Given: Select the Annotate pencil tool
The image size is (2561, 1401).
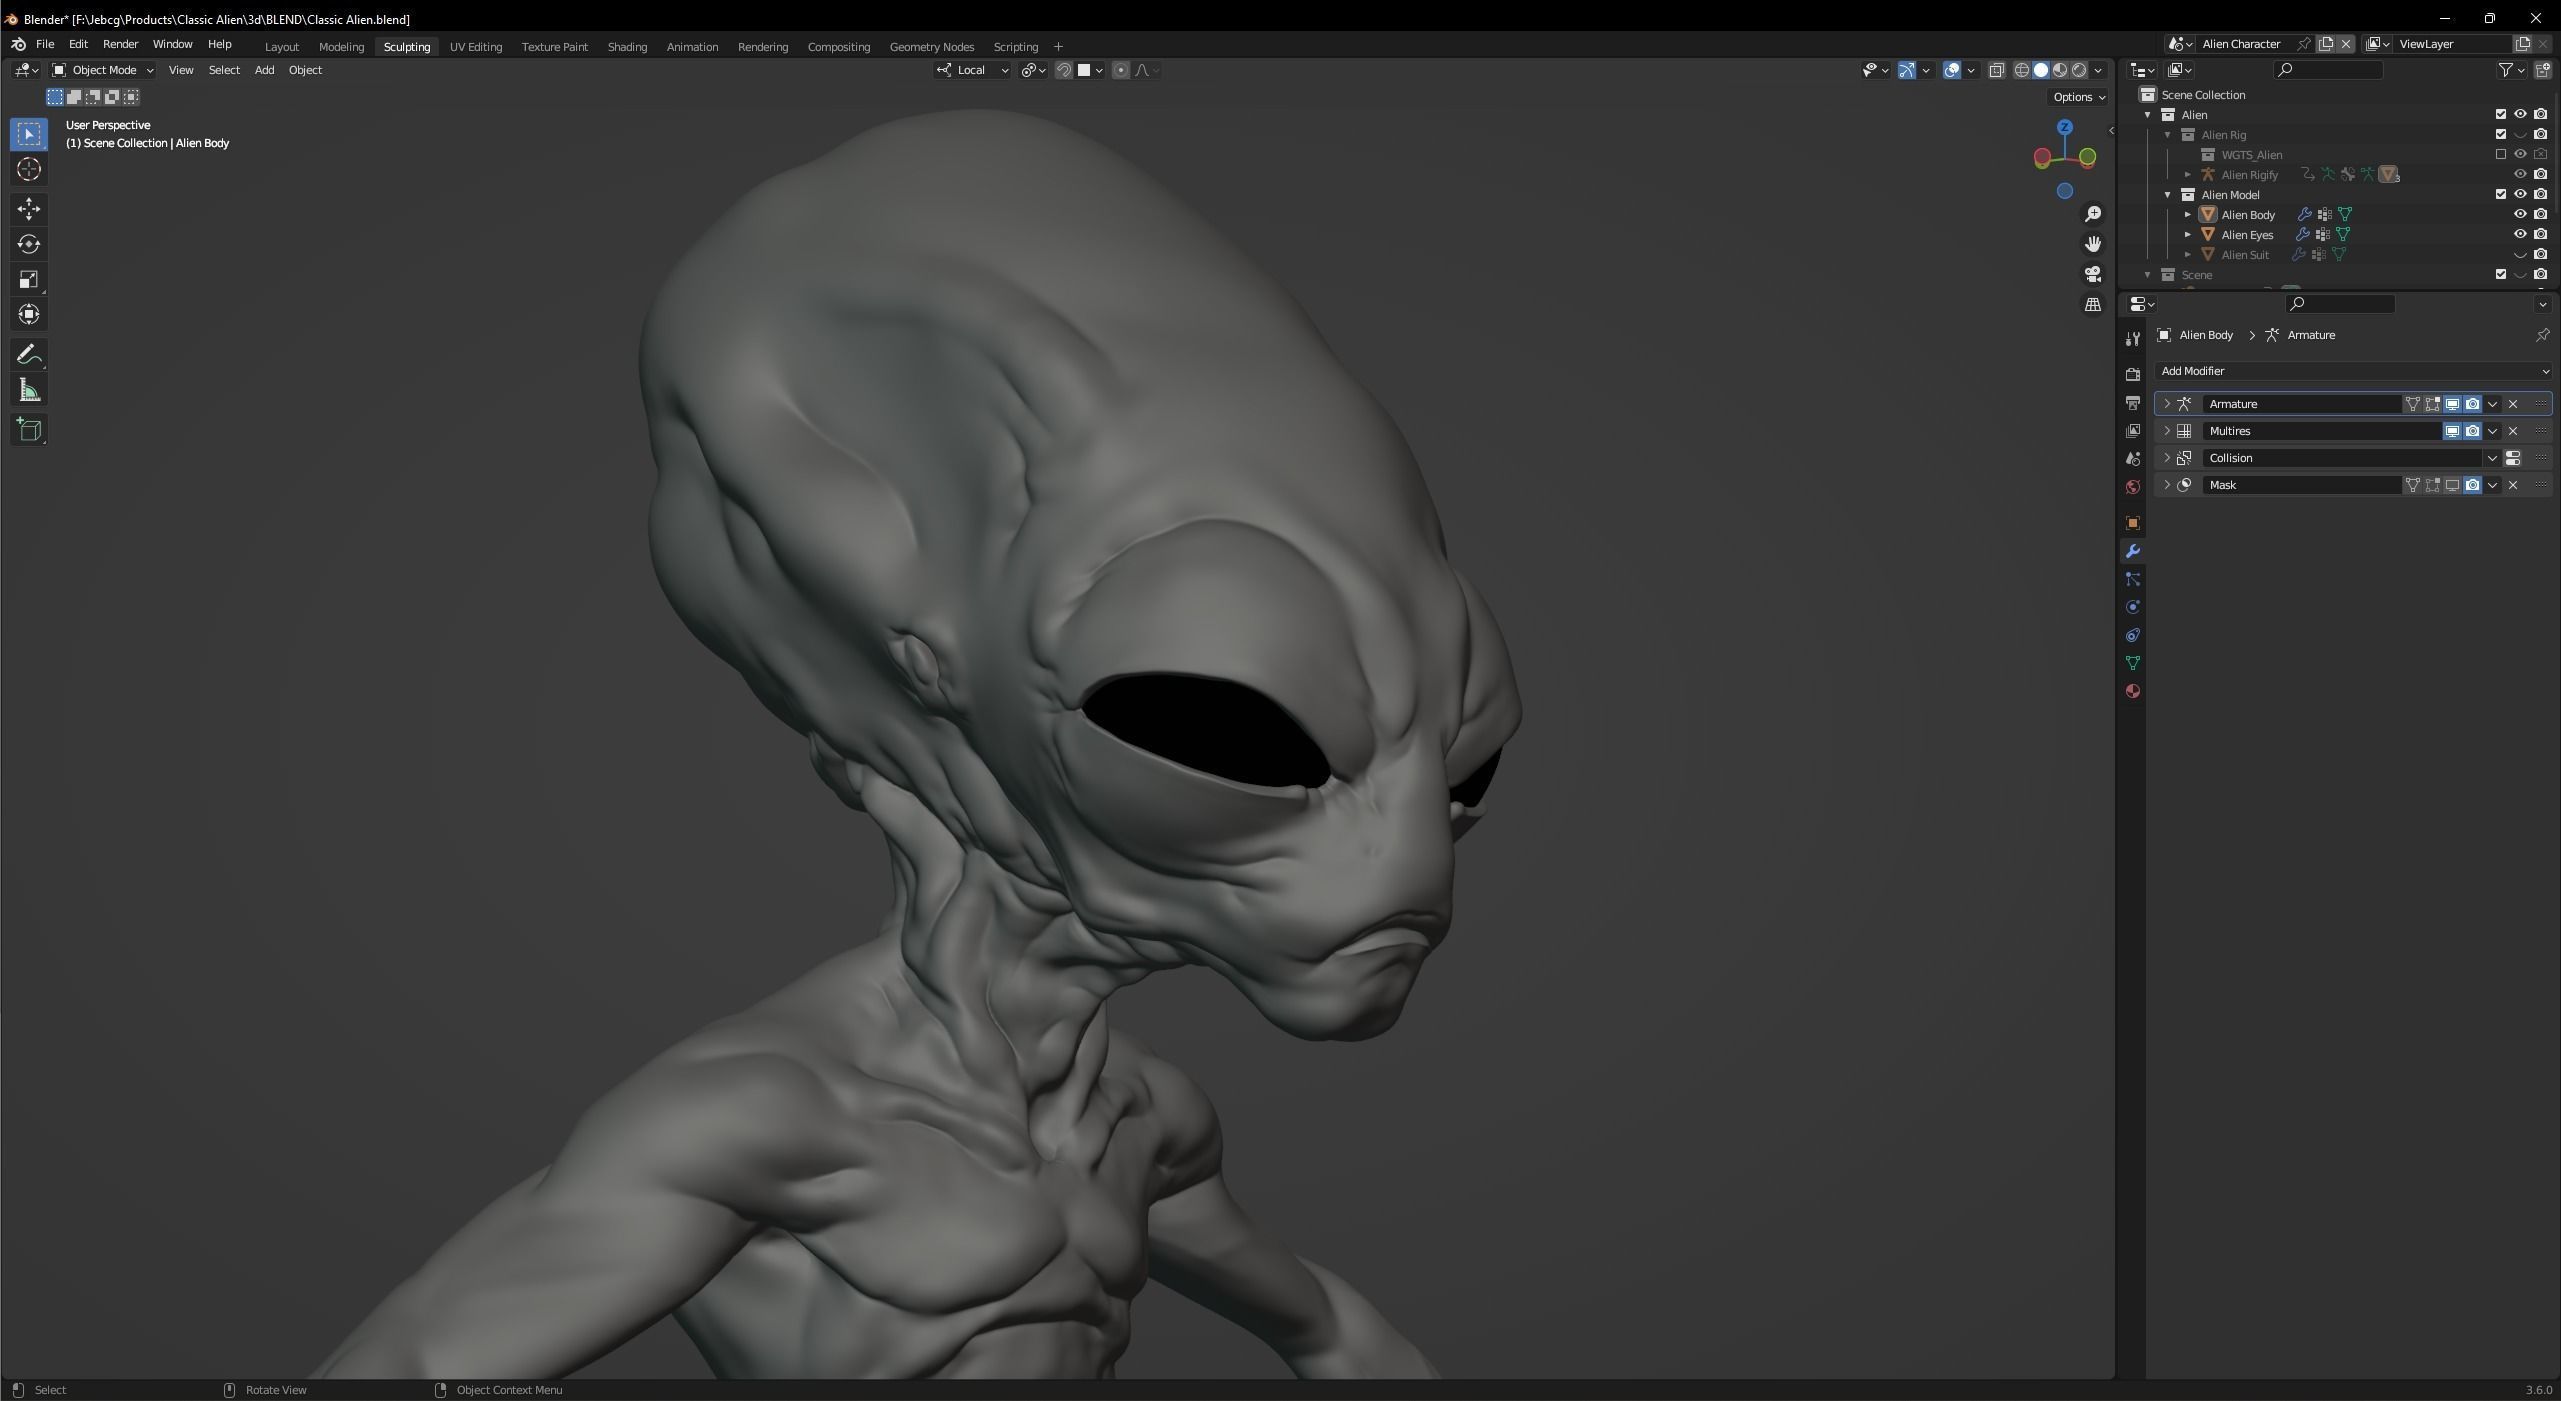Looking at the screenshot, I should (29, 354).
